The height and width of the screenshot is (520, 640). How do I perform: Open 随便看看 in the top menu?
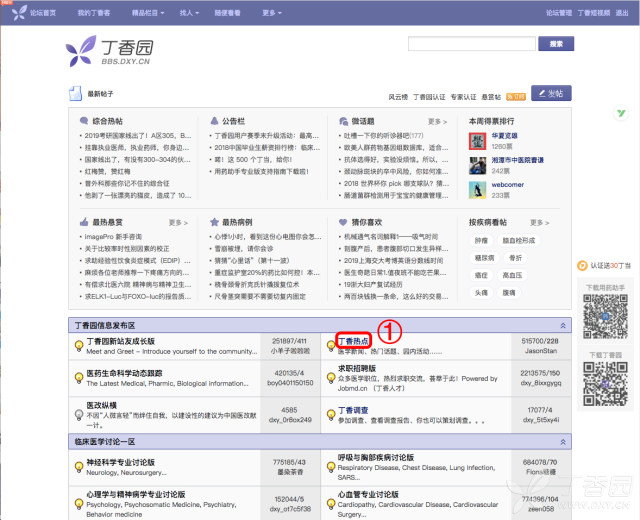[x=227, y=13]
